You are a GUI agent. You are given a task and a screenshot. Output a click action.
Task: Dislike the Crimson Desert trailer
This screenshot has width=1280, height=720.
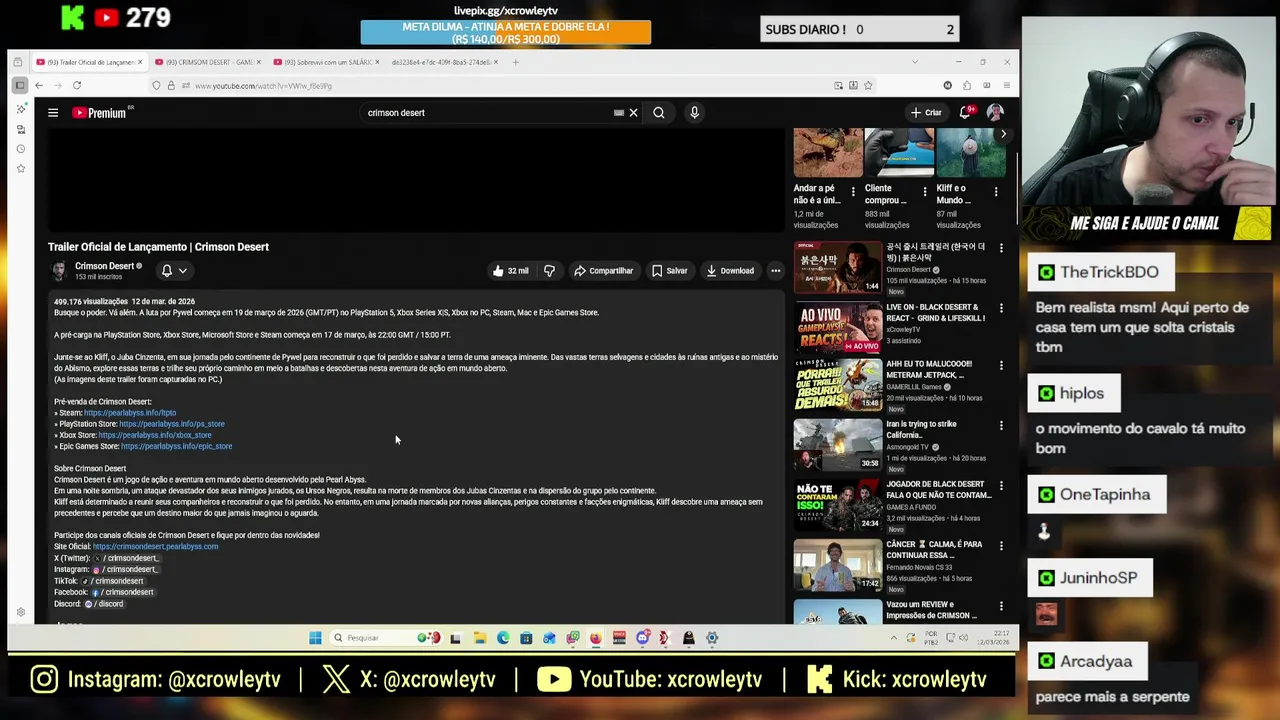coord(549,271)
